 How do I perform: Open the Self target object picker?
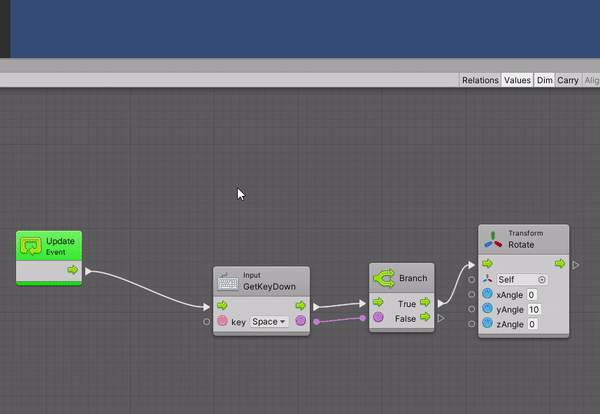[542, 280]
